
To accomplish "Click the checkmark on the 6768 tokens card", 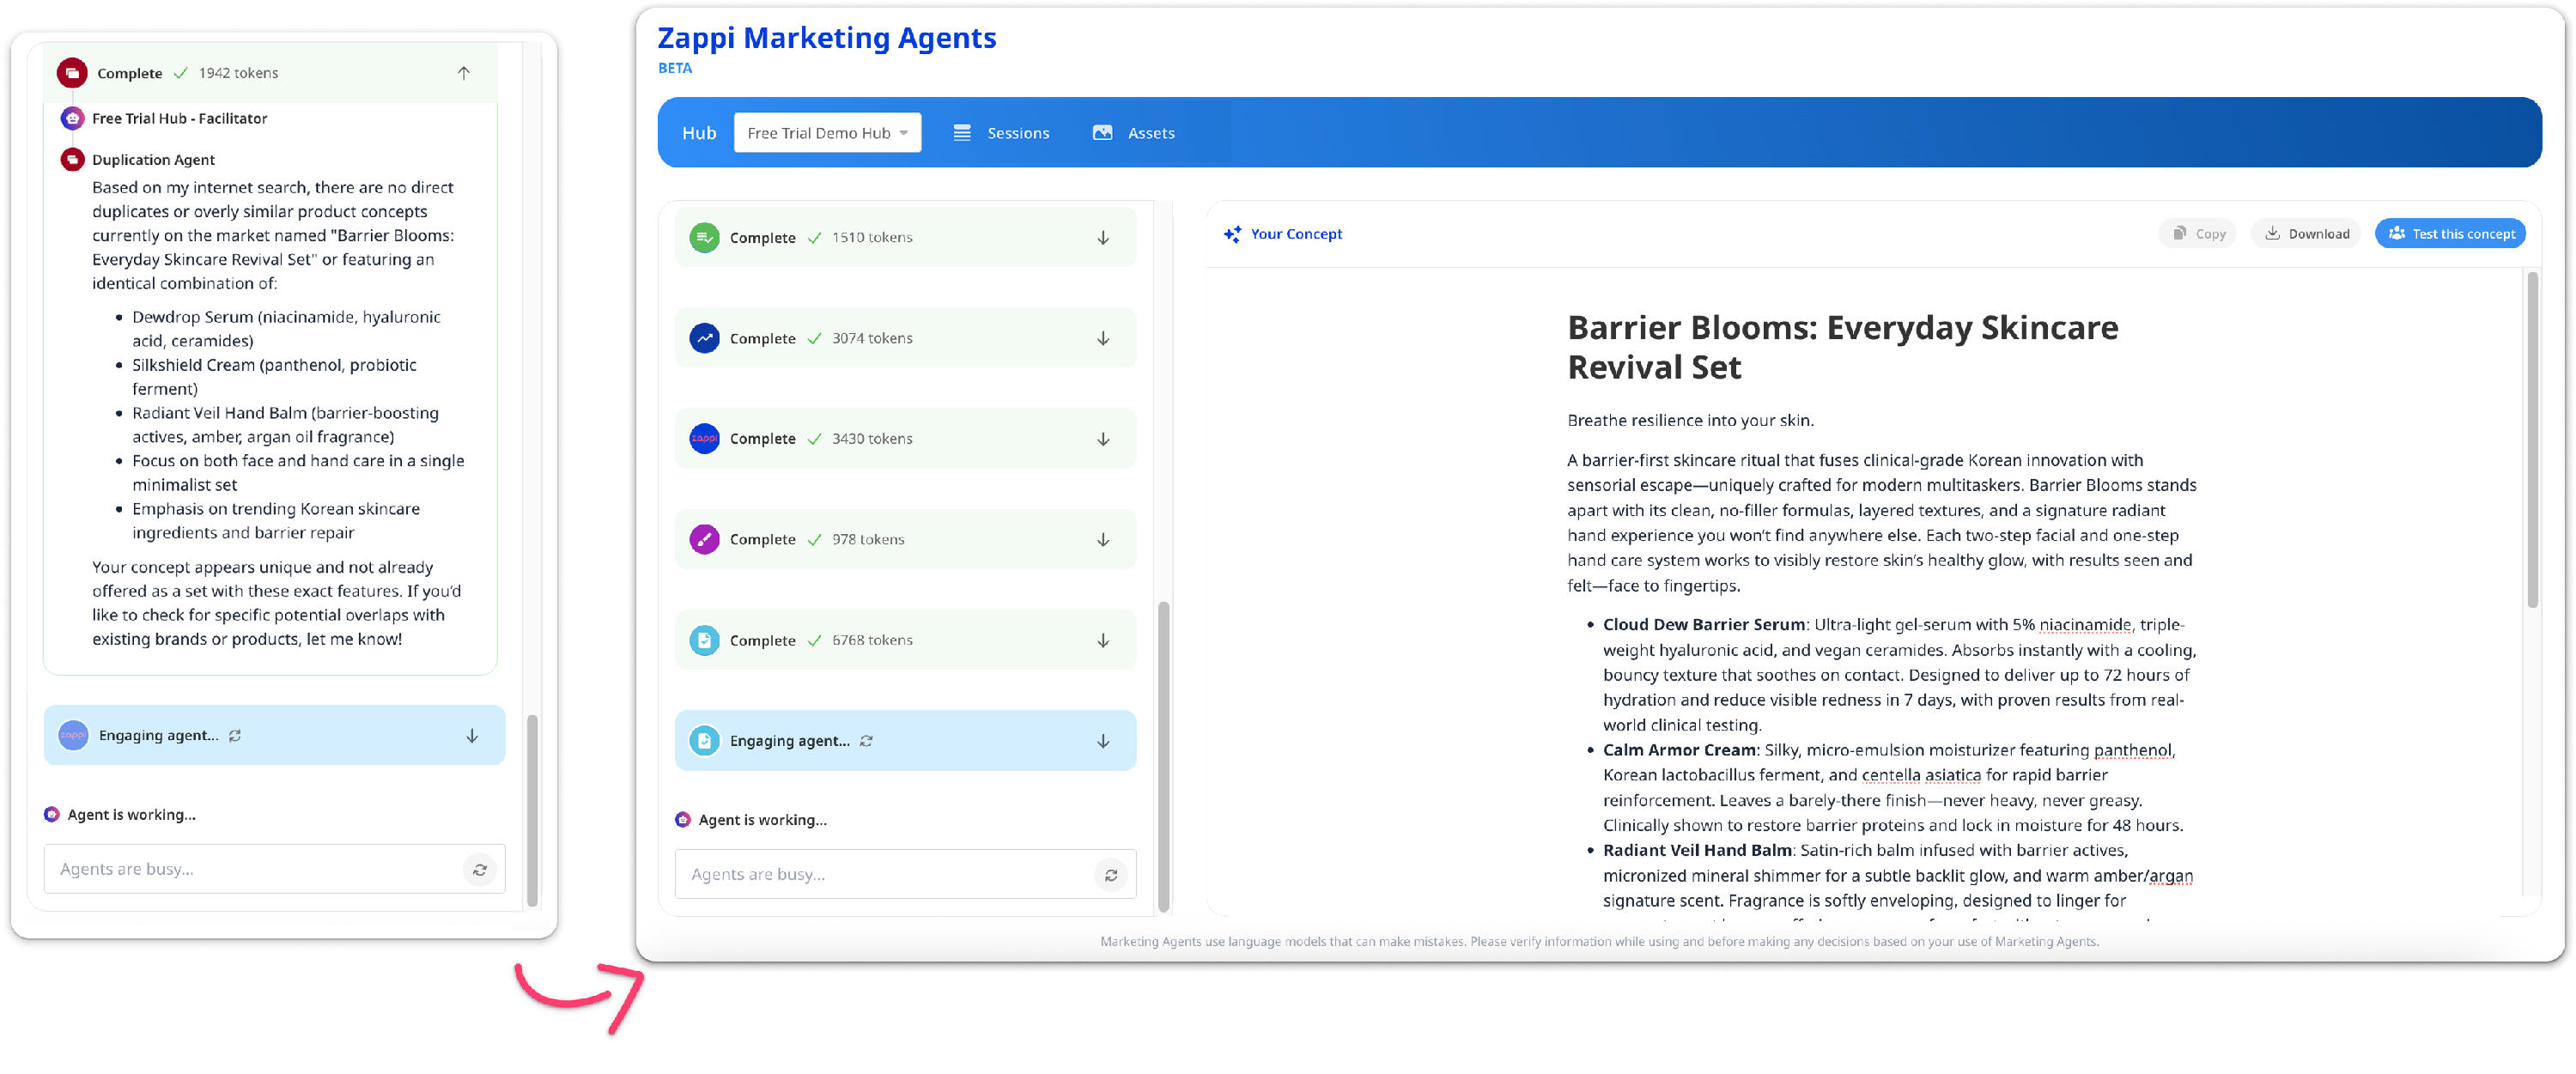I will coord(814,640).
